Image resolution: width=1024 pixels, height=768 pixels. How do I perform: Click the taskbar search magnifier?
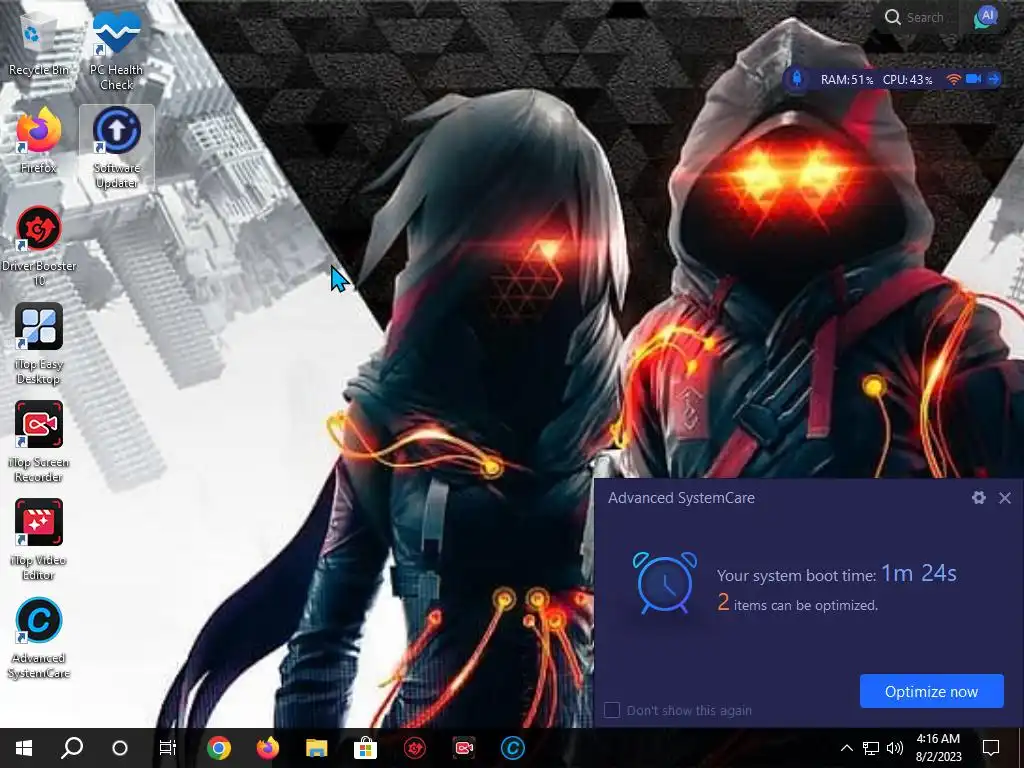72,748
